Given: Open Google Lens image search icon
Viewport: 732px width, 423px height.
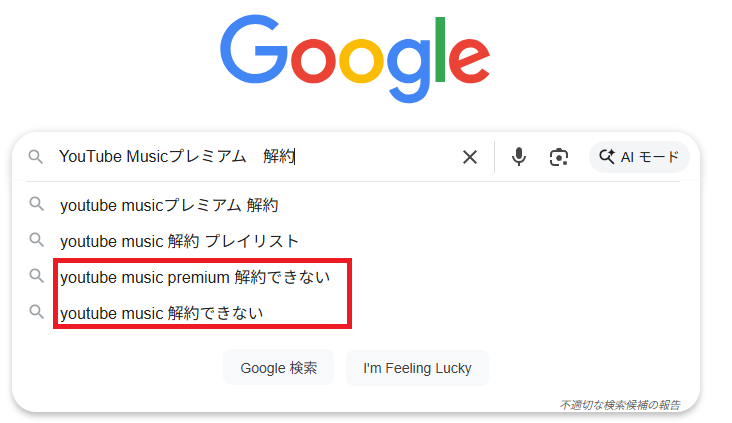Looking at the screenshot, I should [x=558, y=157].
